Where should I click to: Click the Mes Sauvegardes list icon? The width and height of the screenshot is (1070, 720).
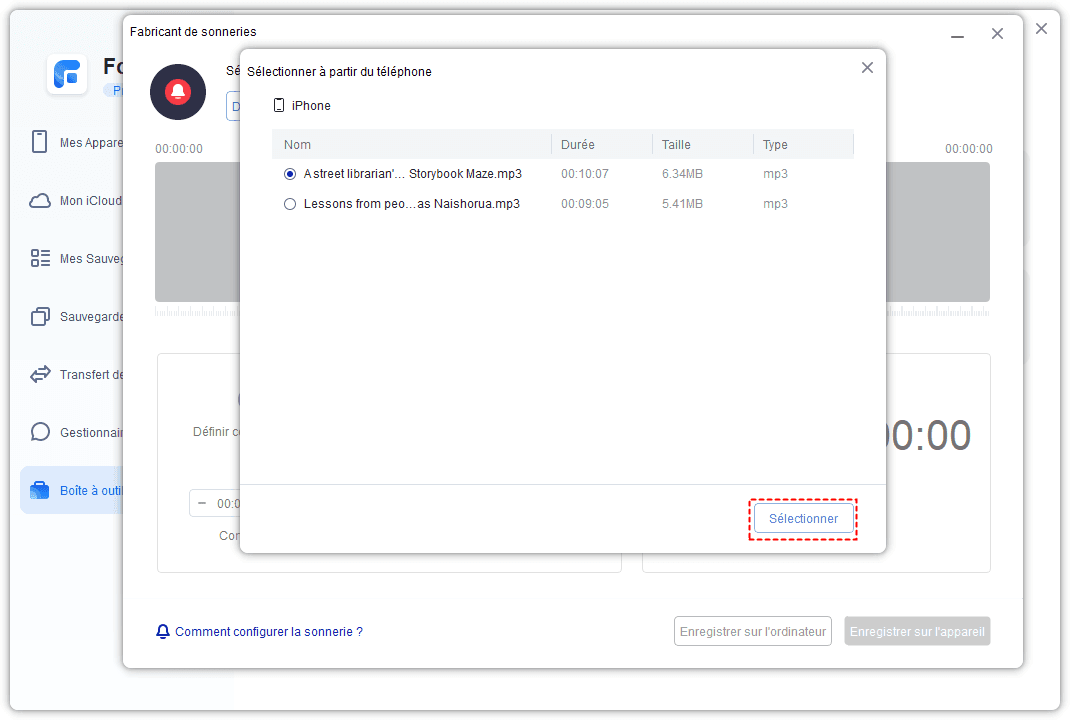point(40,259)
